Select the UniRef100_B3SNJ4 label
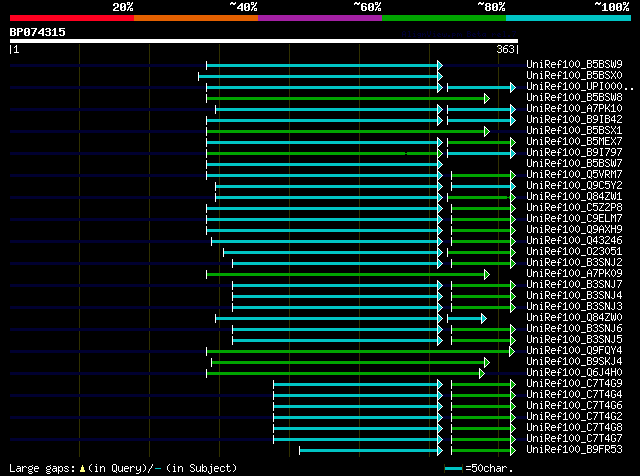Screen dimensions: 640x476 click(574, 296)
